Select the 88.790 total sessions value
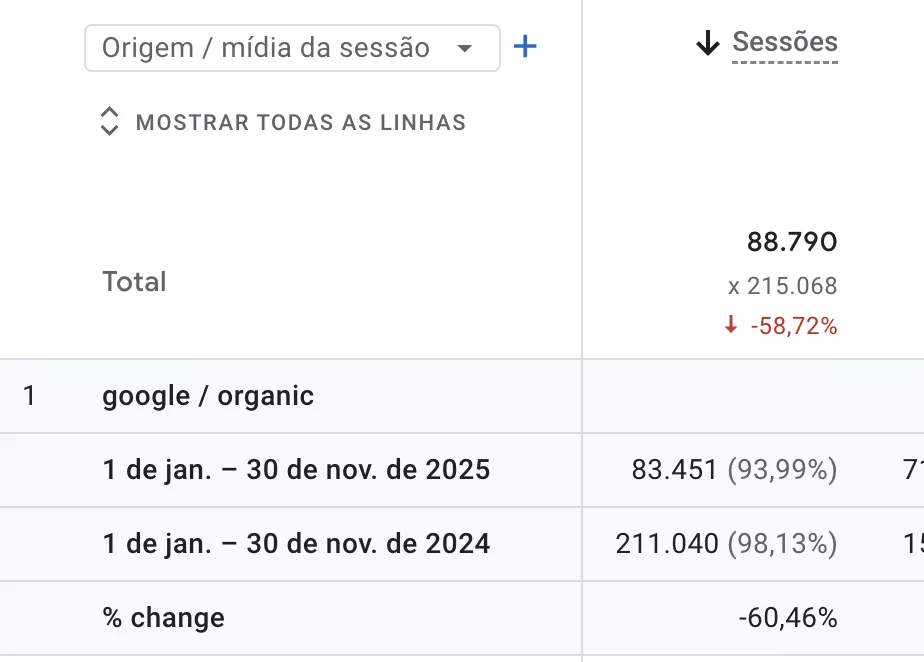The height and width of the screenshot is (662, 924). [792, 242]
